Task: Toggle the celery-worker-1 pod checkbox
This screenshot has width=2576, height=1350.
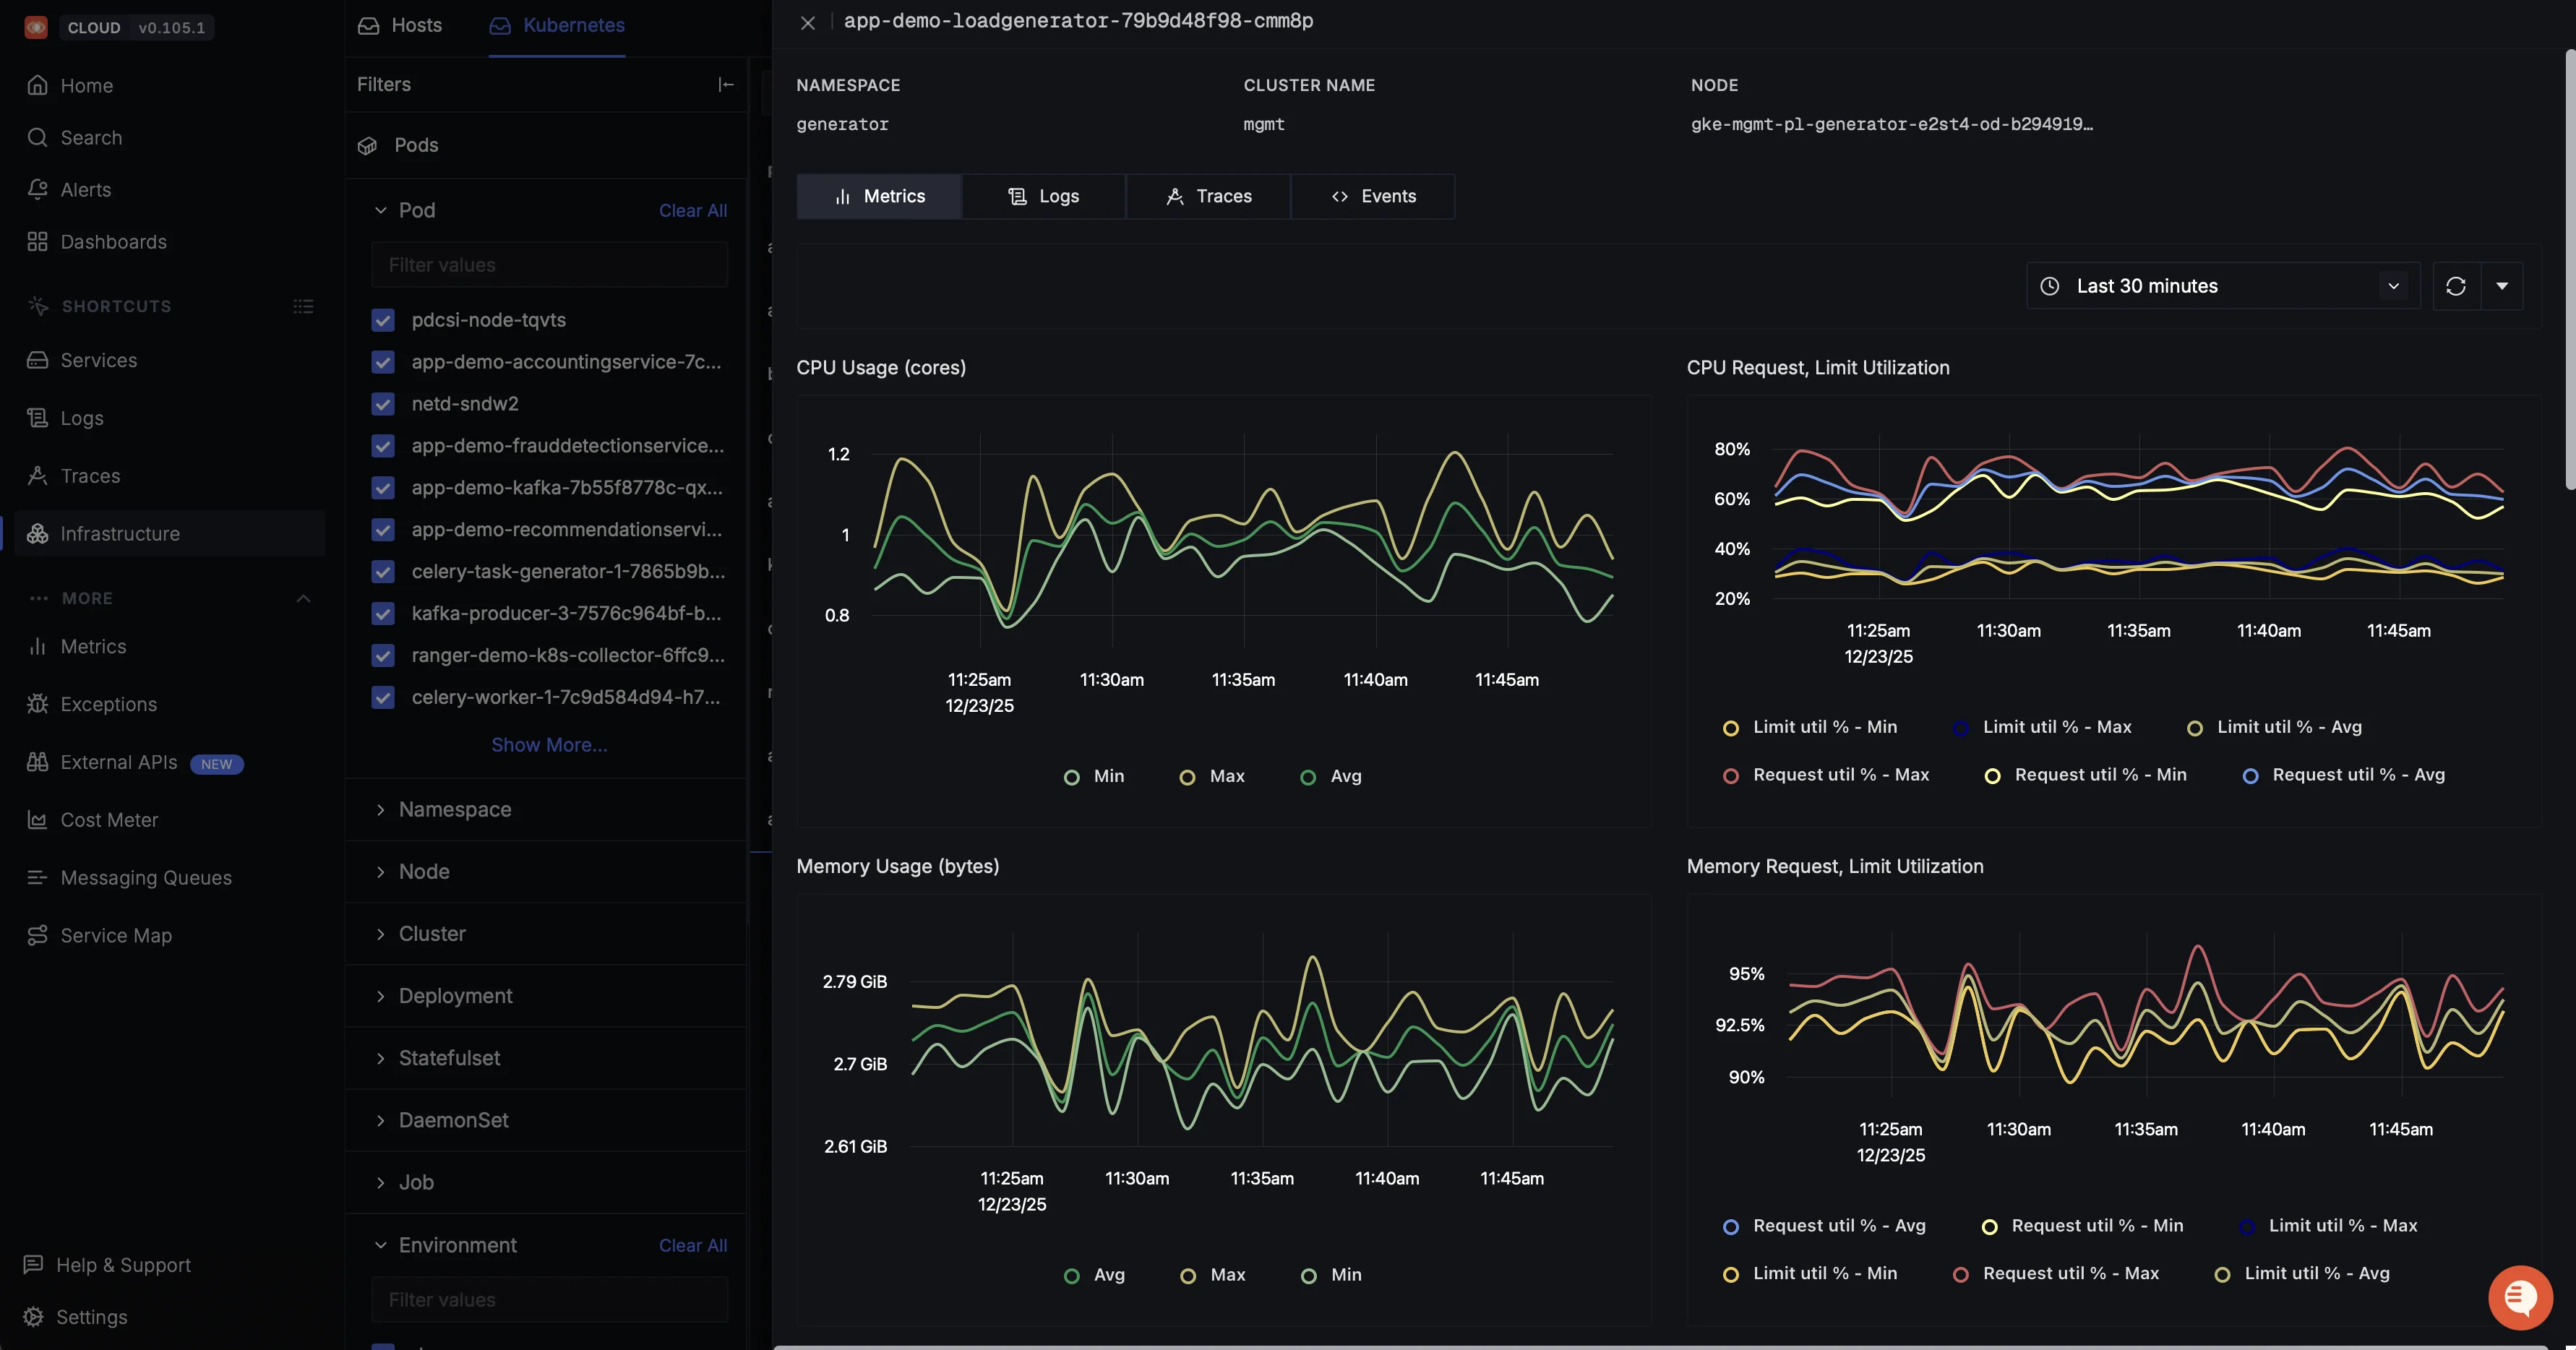Action: pyautogui.click(x=383, y=697)
